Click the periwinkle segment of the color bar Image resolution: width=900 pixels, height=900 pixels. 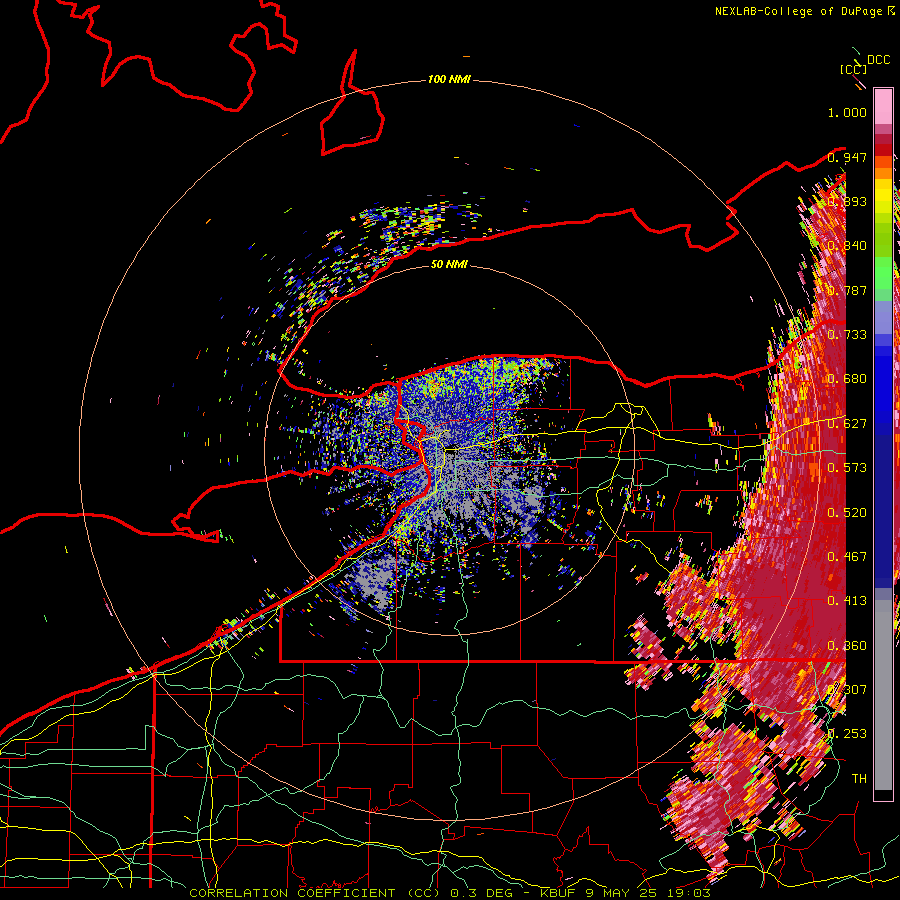[883, 317]
